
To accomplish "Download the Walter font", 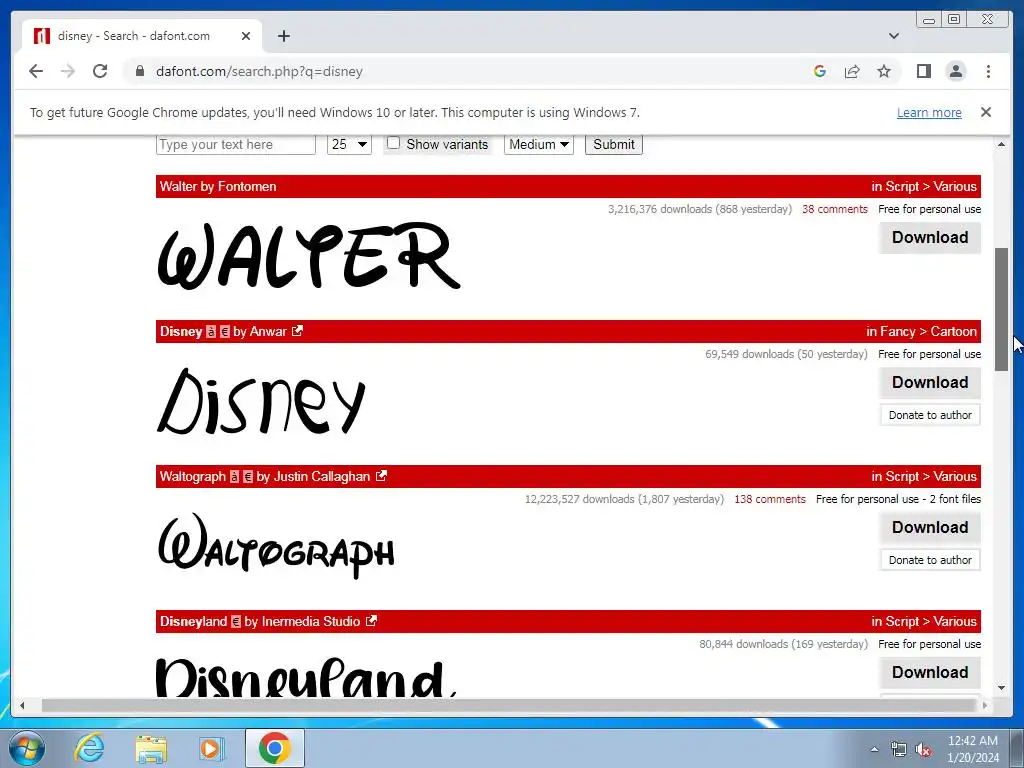I will tap(930, 238).
